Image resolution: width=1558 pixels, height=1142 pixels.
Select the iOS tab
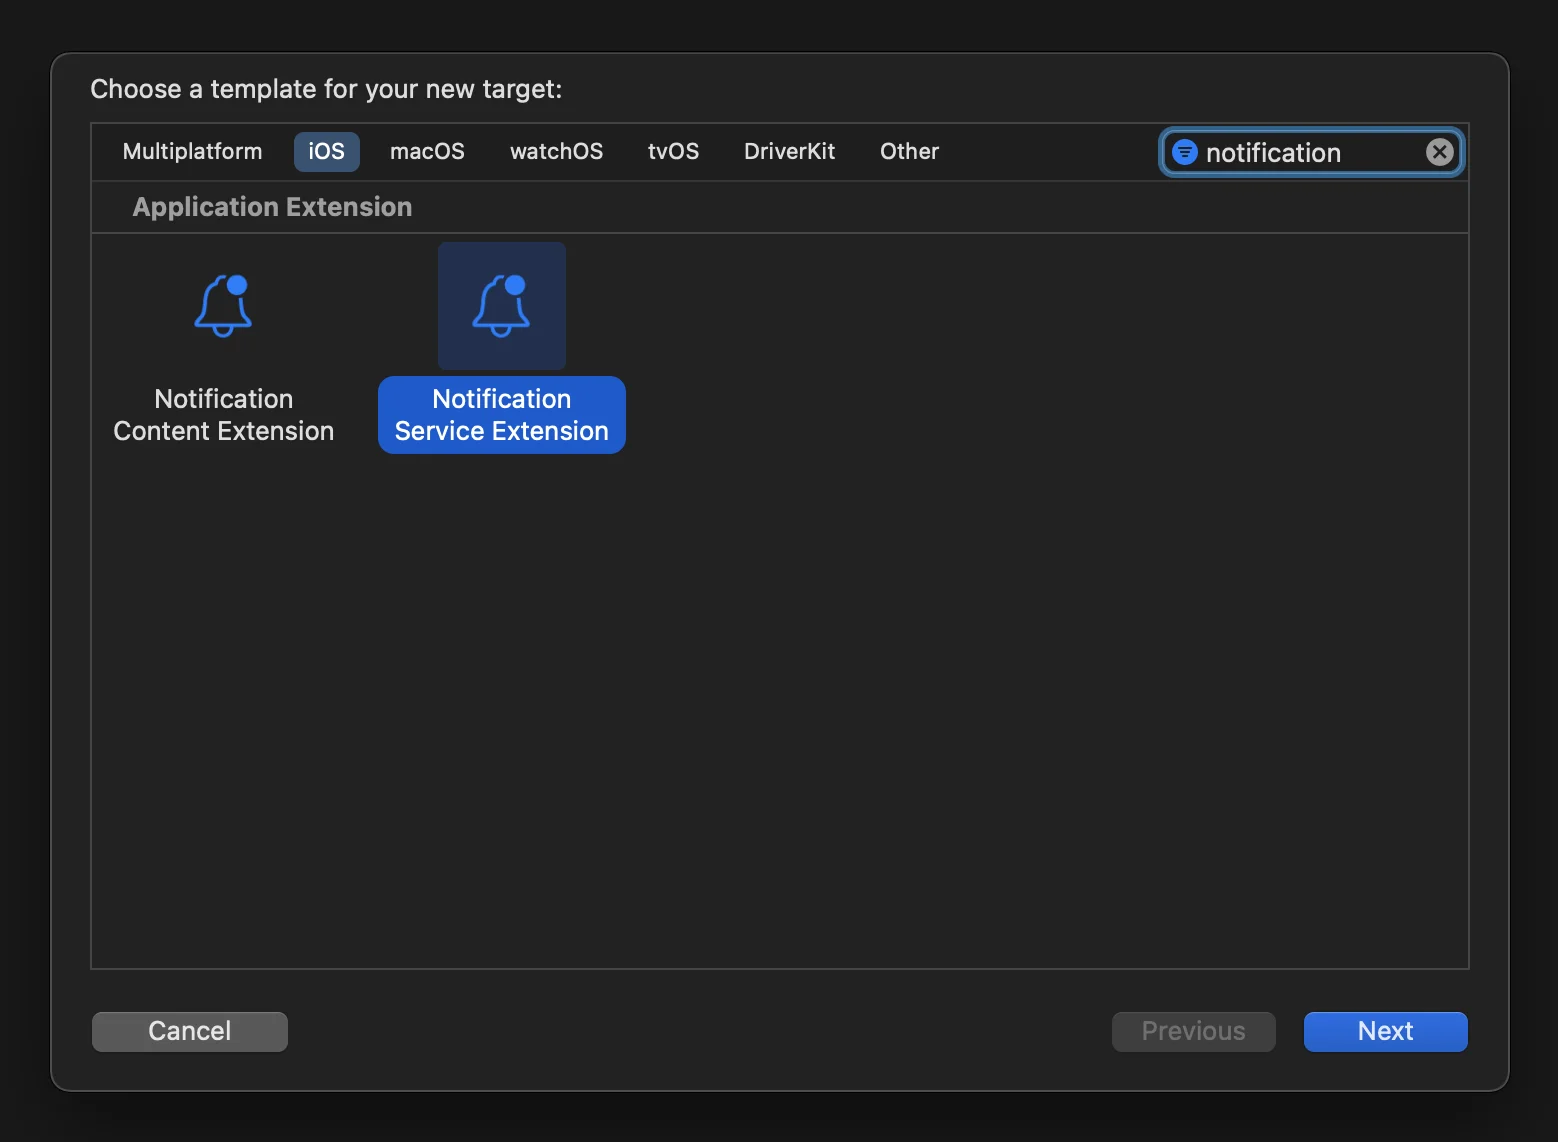(326, 151)
